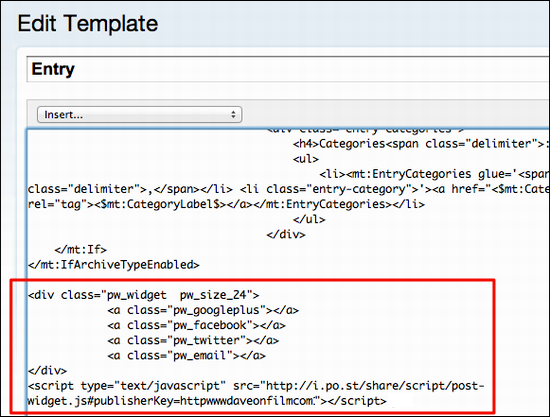The height and width of the screenshot is (417, 550).
Task: Click the pw_twitter anchor line
Action: pos(193,341)
